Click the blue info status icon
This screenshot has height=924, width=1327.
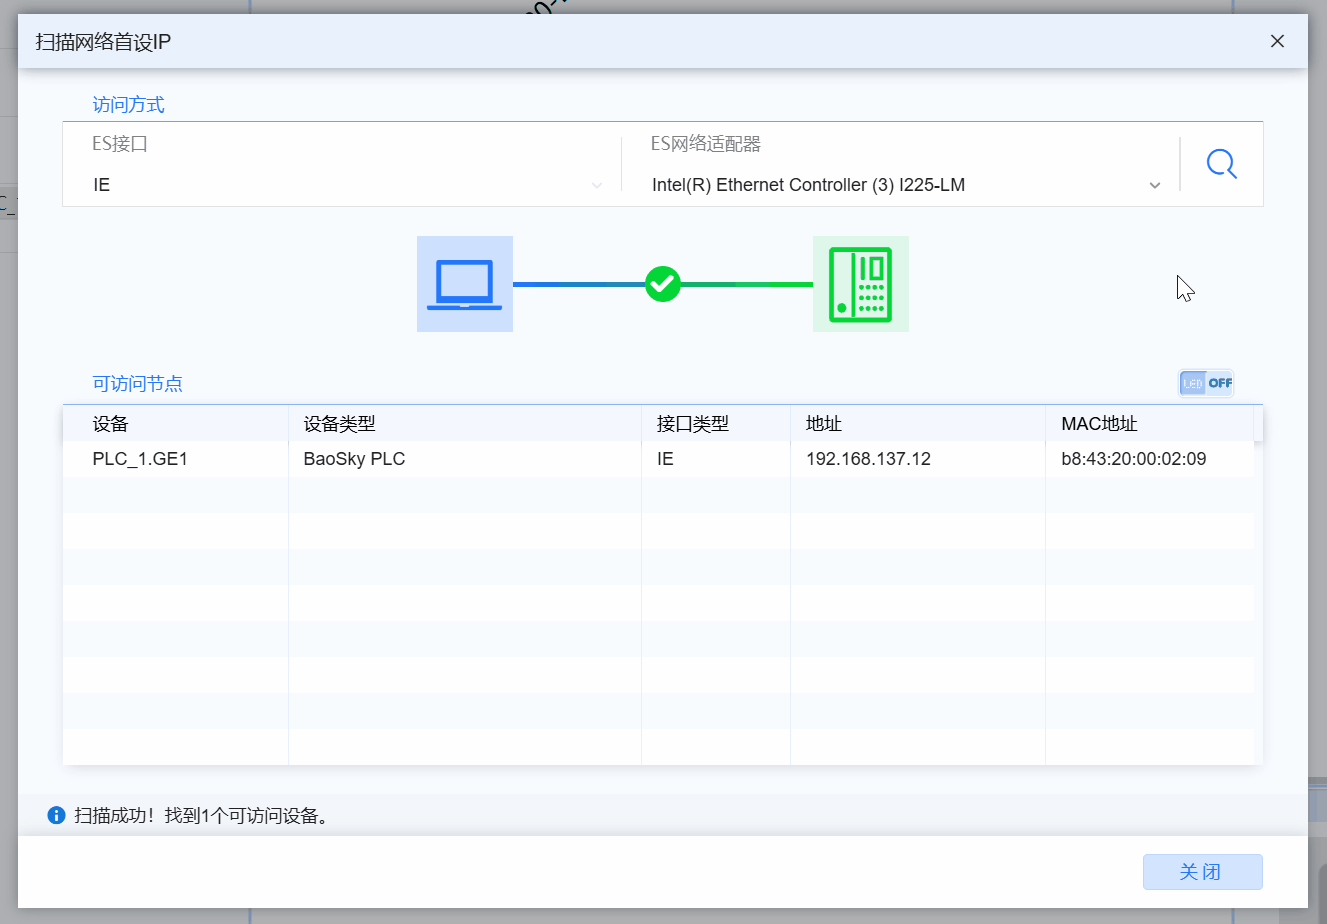tap(56, 816)
